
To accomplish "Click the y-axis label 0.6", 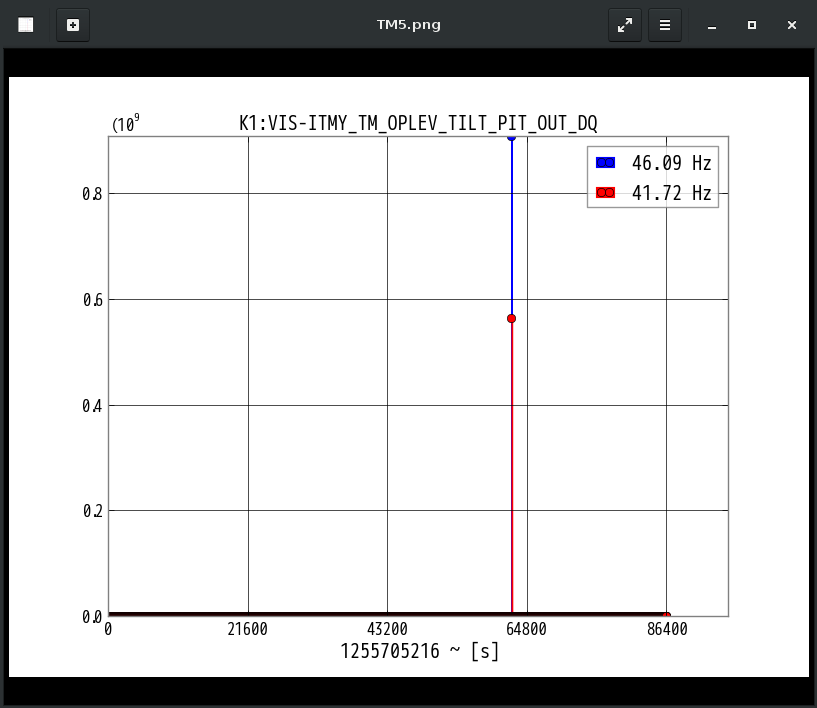I will tap(92, 300).
